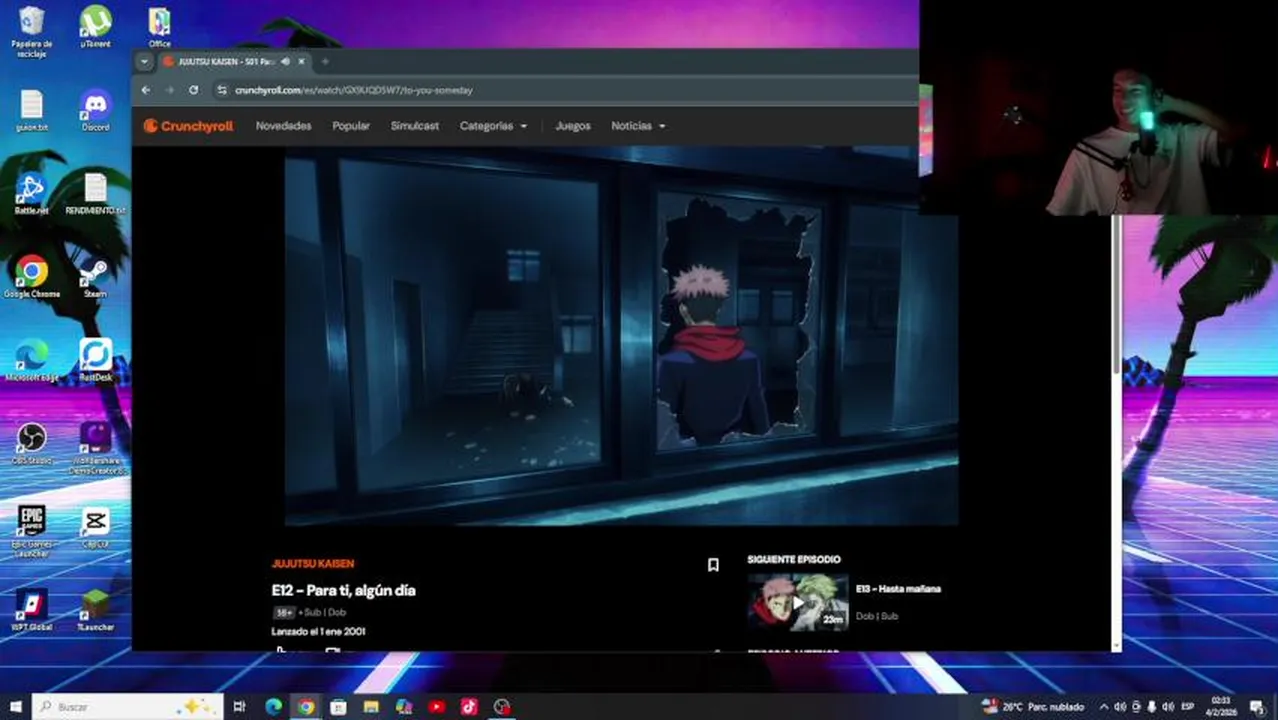This screenshot has height=720, width=1278.
Task: Click the Chrome forward arrow
Action: pyautogui.click(x=169, y=90)
